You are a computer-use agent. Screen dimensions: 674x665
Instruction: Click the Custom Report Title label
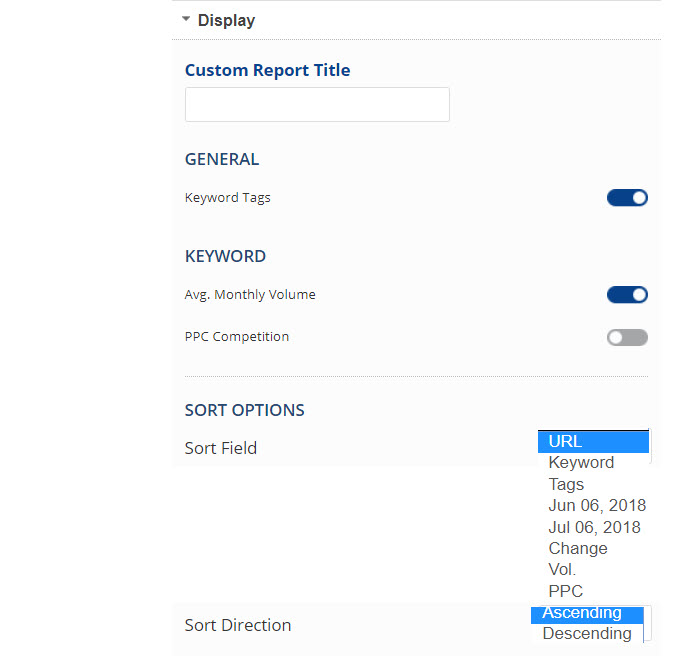point(268,70)
